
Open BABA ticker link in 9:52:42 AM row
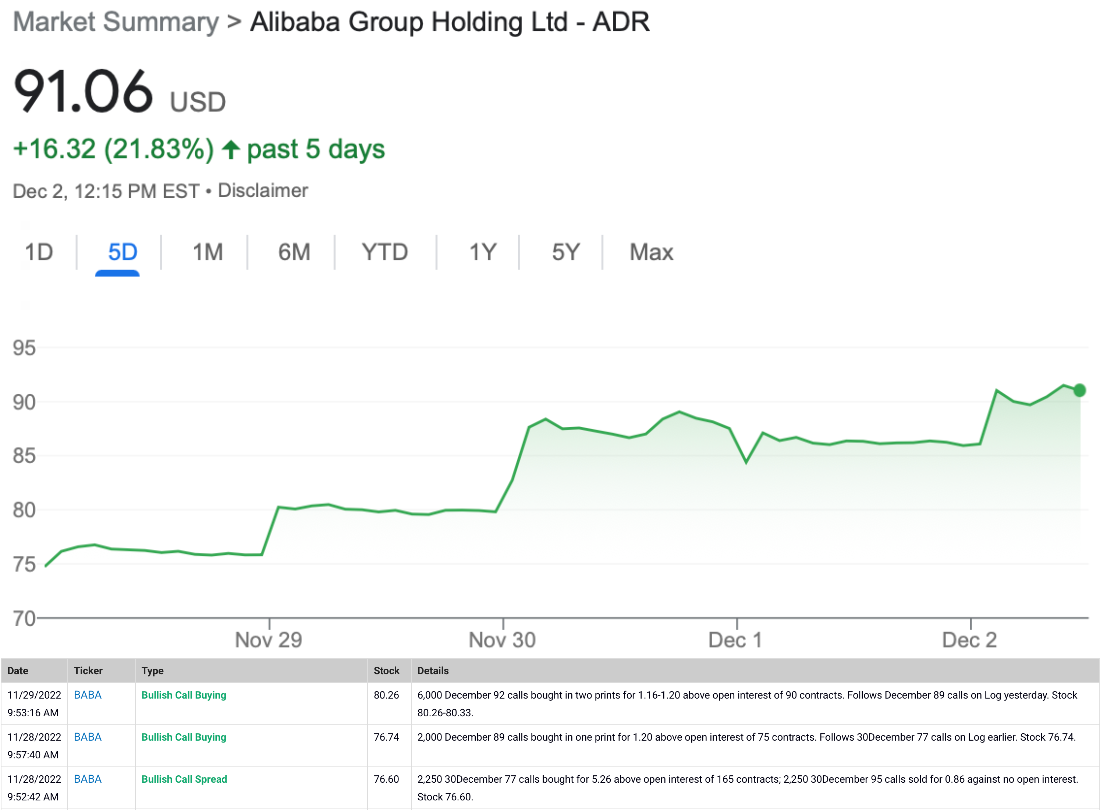pos(88,779)
